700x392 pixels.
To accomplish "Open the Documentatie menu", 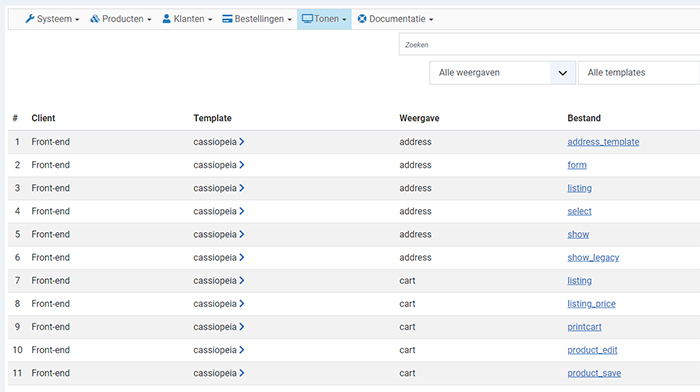I will click(x=396, y=19).
